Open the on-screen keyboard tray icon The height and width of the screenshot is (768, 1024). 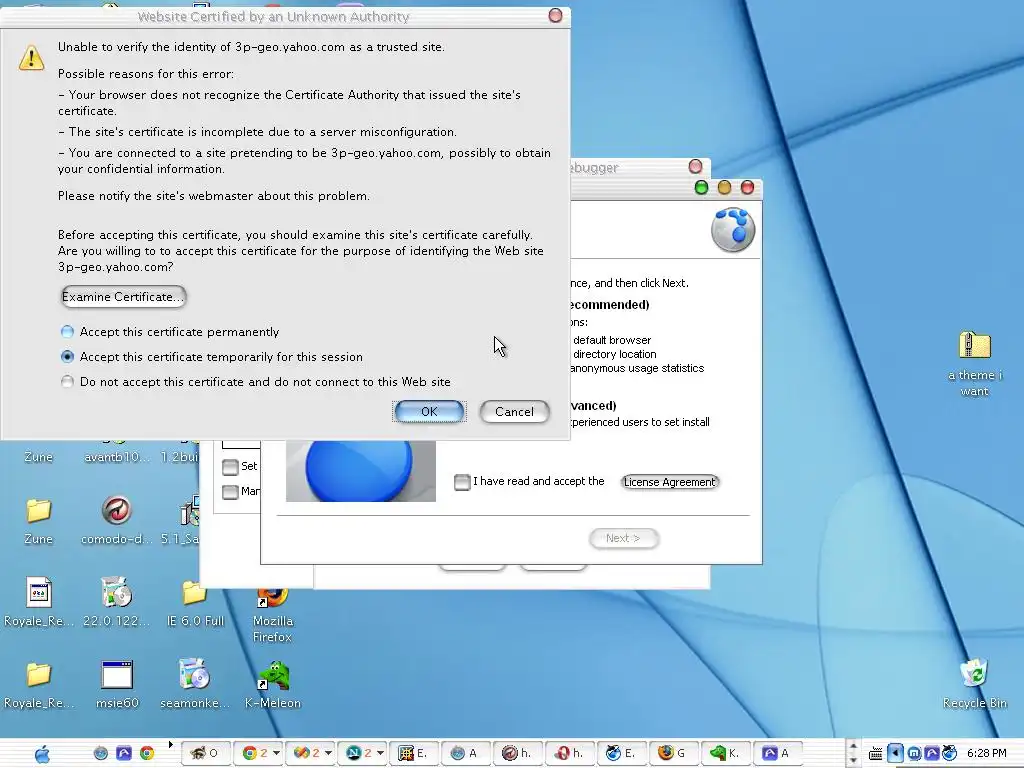(876, 754)
